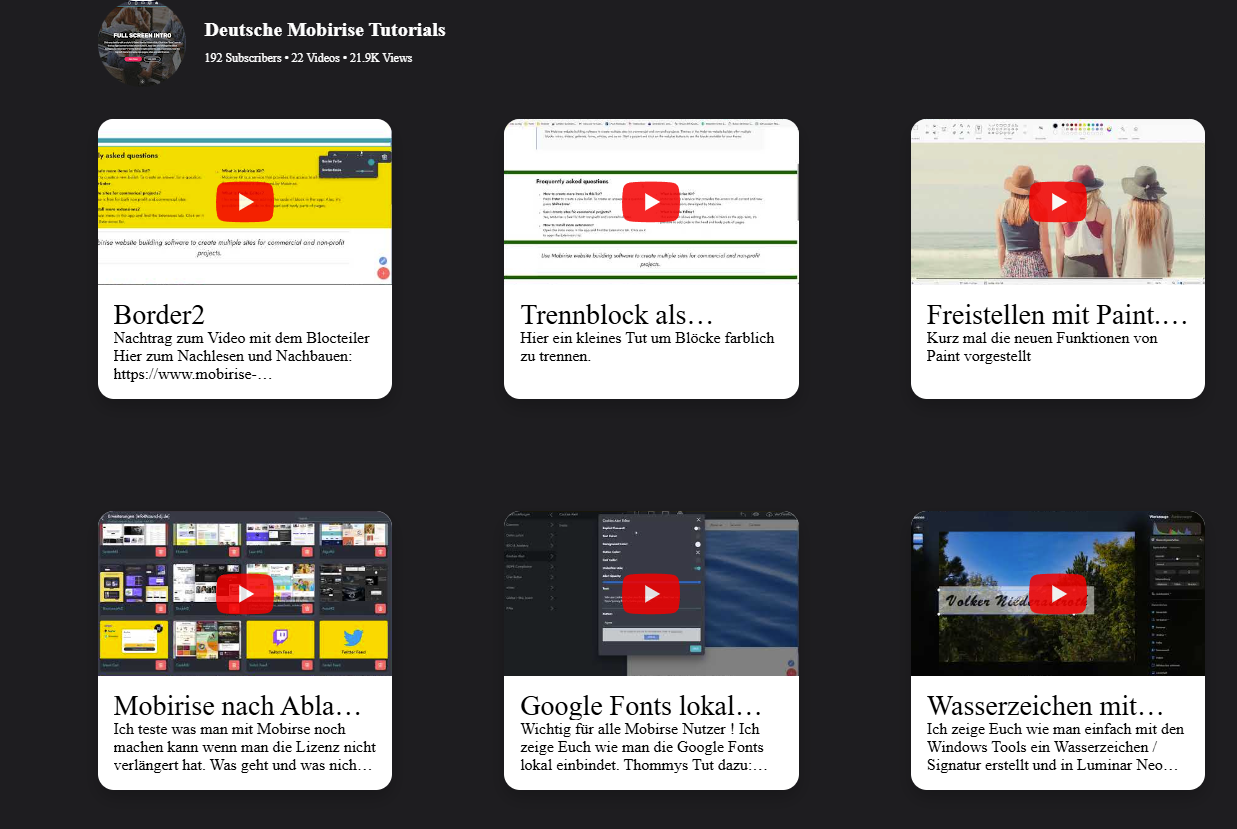Play the Mobirise nach Abla… video
Screen dimensions: 1237x829
coord(244,594)
